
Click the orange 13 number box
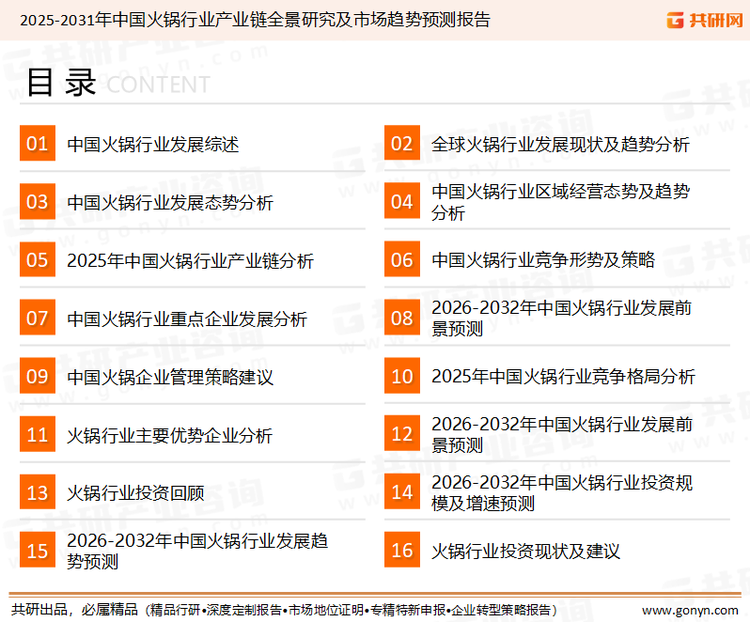37,492
